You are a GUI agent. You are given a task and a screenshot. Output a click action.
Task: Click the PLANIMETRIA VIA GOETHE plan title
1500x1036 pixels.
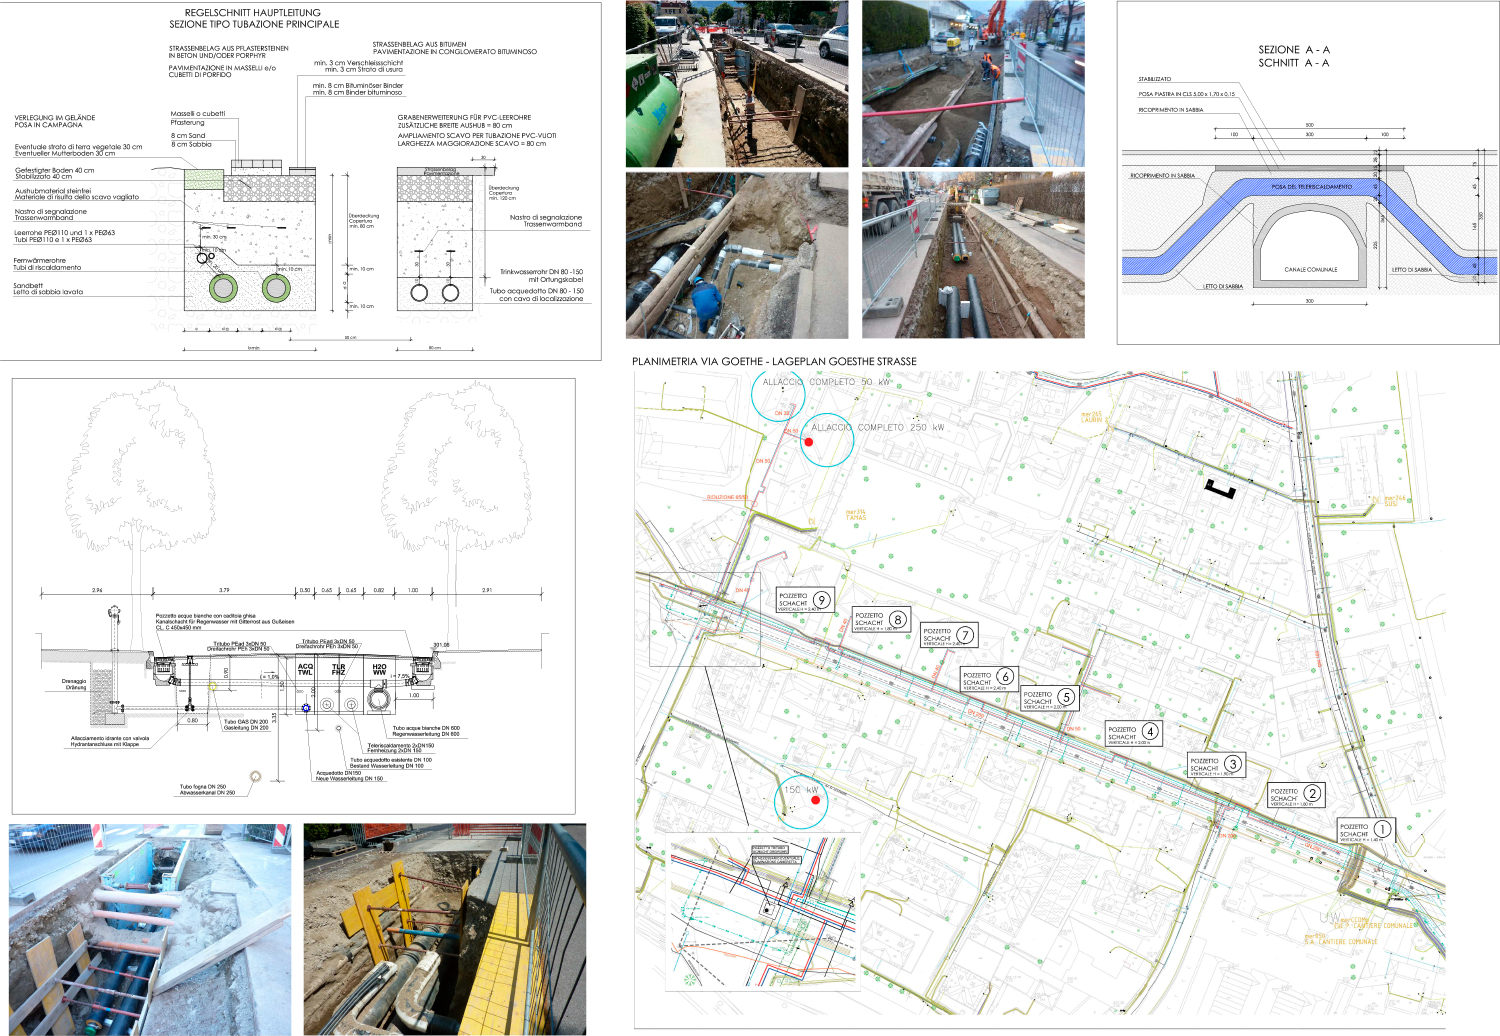click(x=774, y=361)
